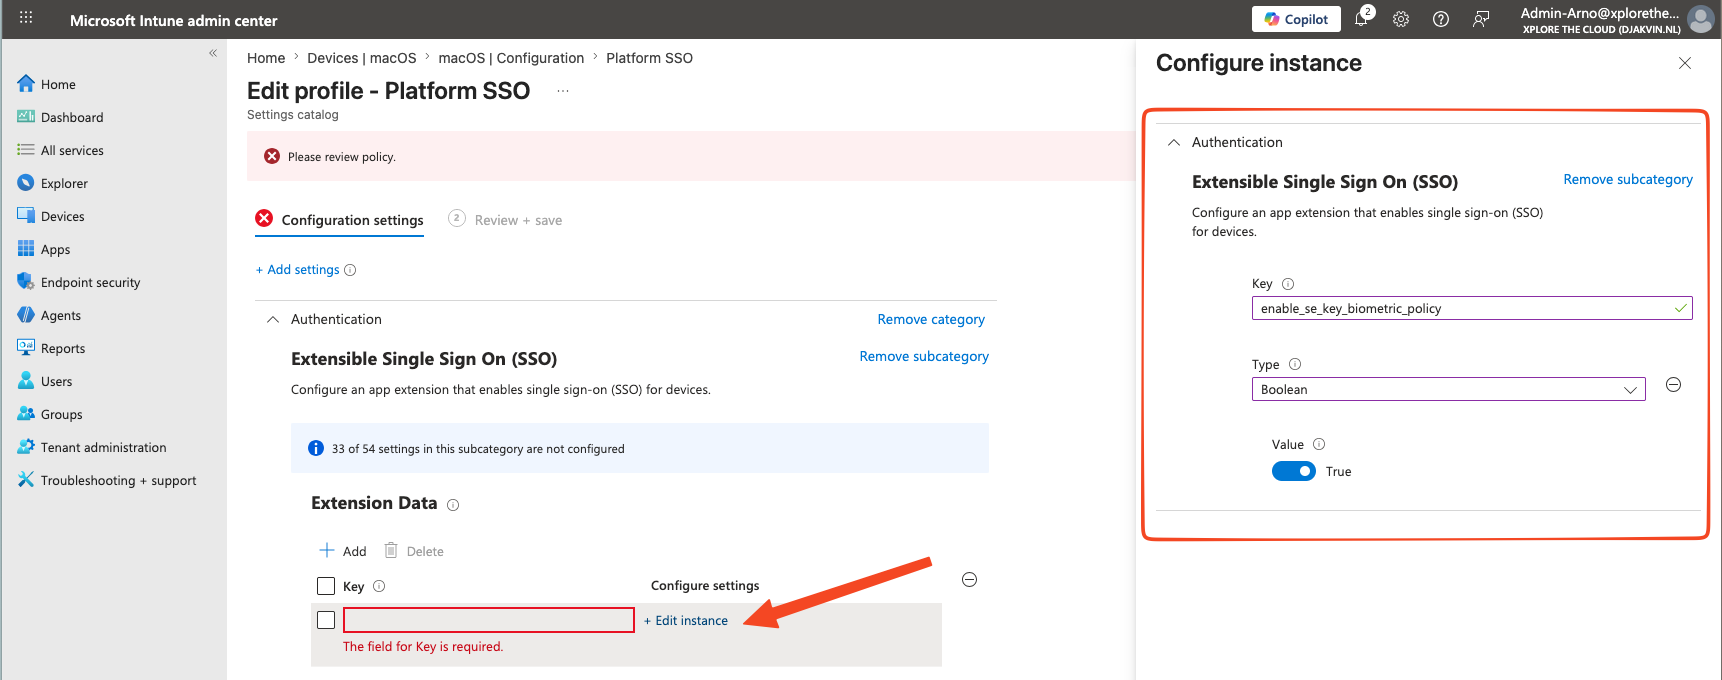Click Remove subcategory in main pane
Viewport: 1722px width, 680px height.
coord(924,356)
